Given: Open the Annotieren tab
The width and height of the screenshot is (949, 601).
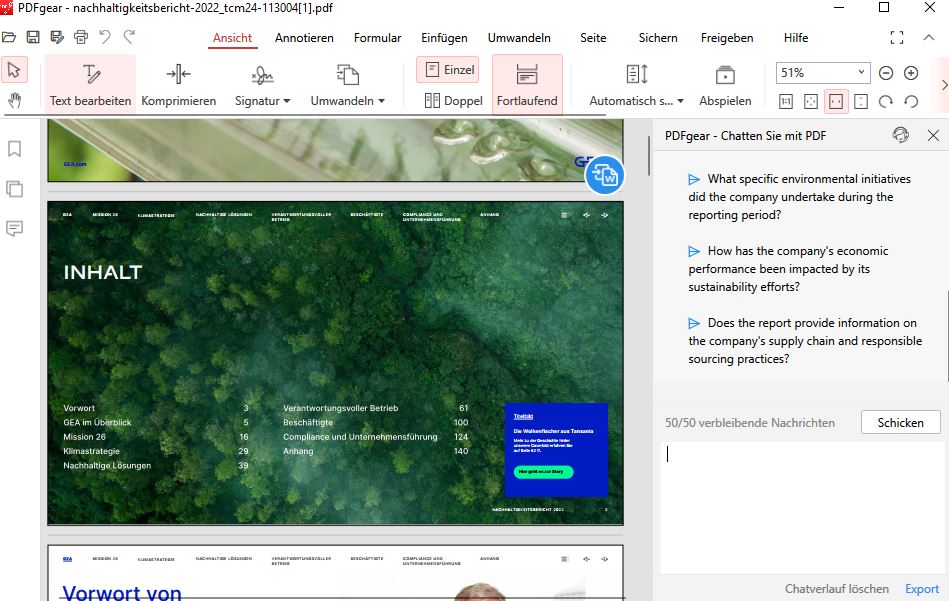Looking at the screenshot, I should tap(304, 38).
